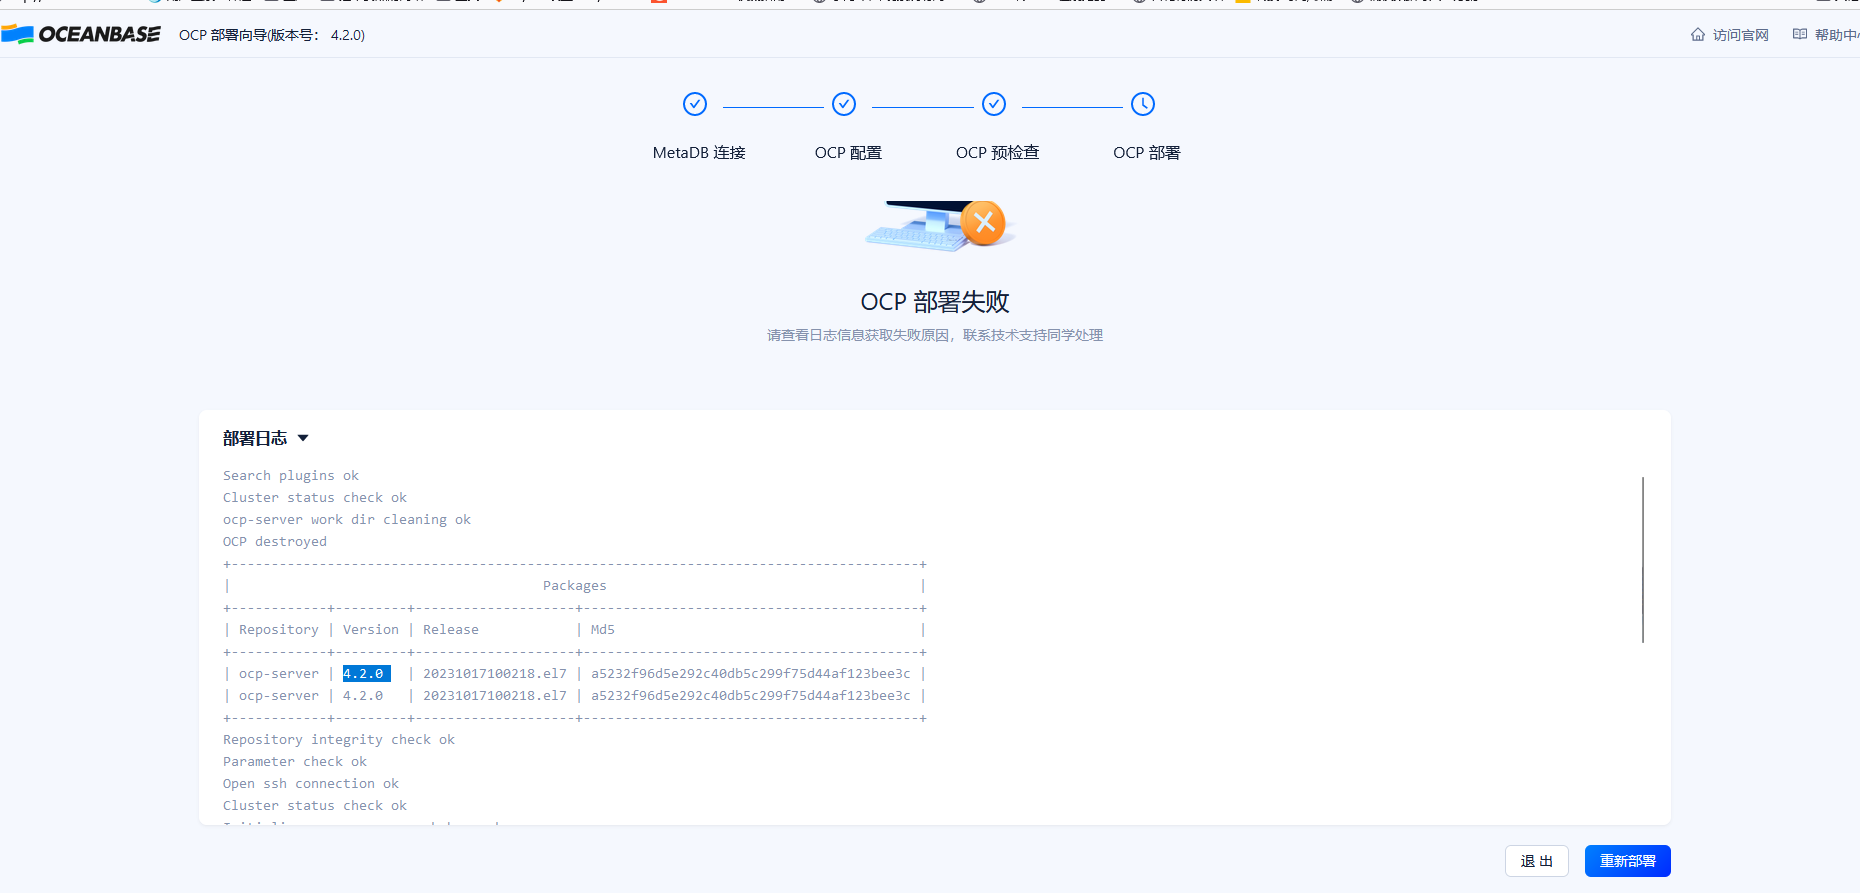1860x893 pixels.
Task: Click the 'Release' column header
Action: pyautogui.click(x=451, y=630)
